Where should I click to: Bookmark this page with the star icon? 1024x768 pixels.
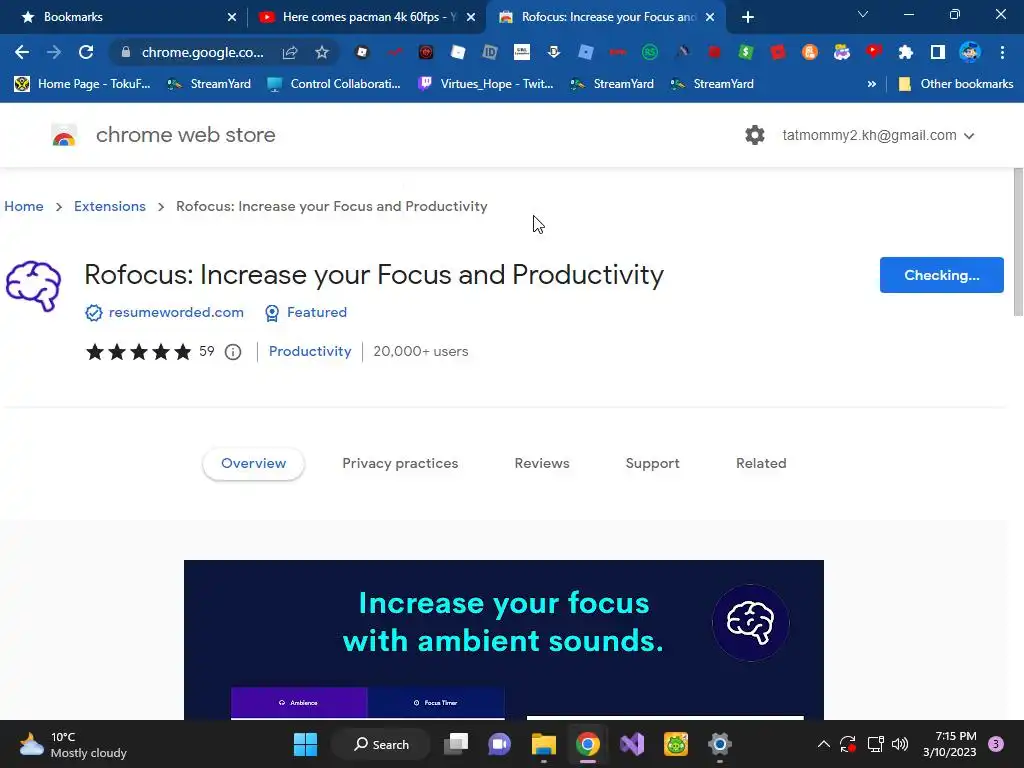pos(322,52)
